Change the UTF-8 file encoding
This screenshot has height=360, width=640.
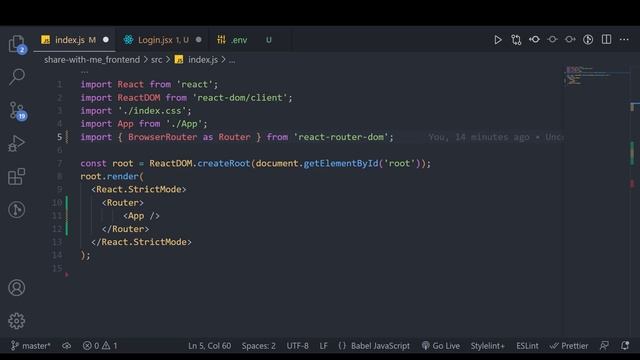tap(298, 346)
